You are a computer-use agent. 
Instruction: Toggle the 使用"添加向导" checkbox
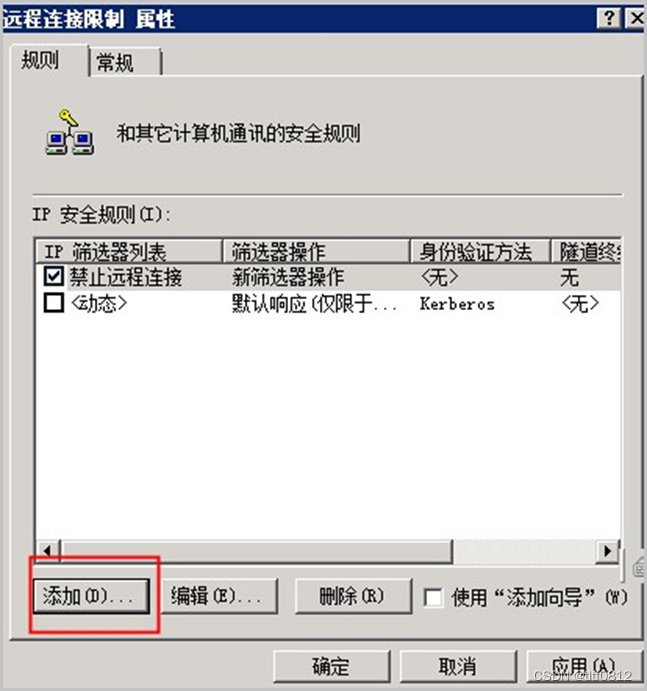click(433, 598)
